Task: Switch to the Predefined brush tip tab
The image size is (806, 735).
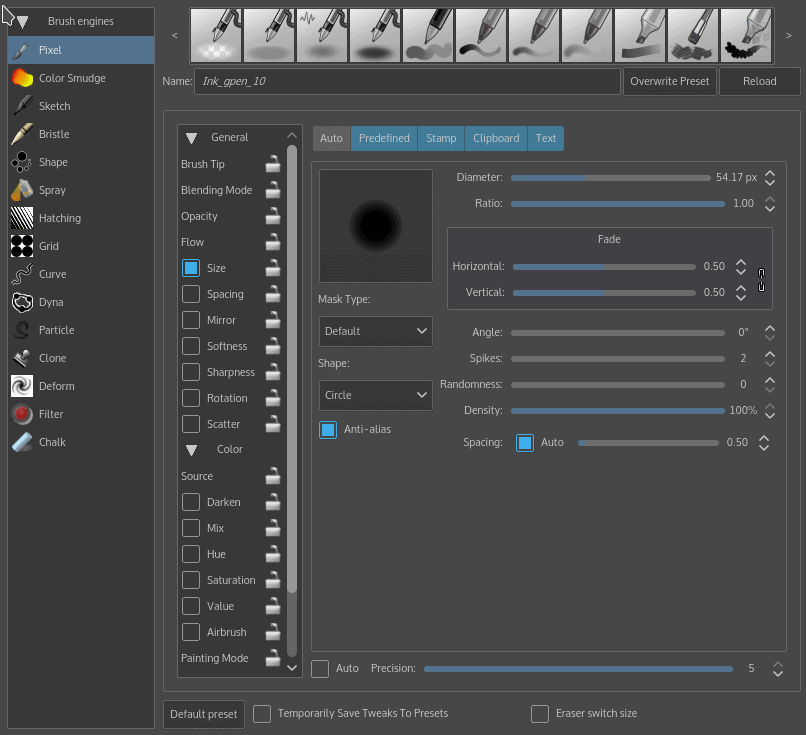Action: coord(384,138)
